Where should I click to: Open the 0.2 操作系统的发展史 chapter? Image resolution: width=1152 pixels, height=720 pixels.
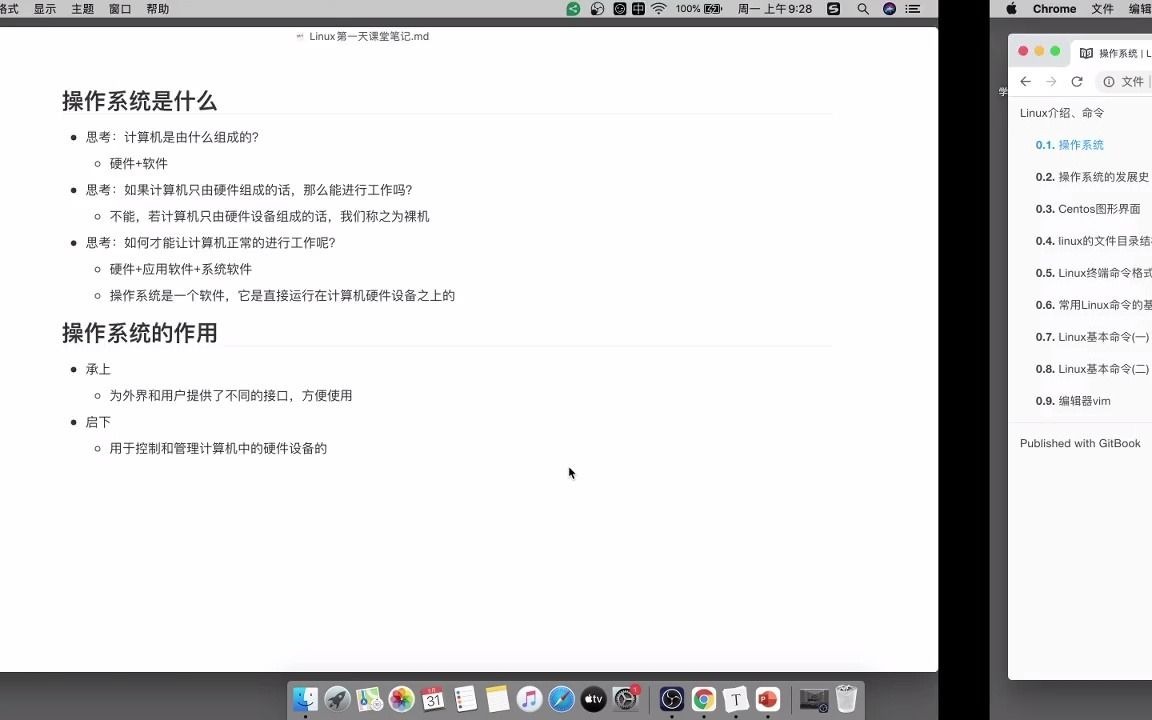pyautogui.click(x=1092, y=177)
